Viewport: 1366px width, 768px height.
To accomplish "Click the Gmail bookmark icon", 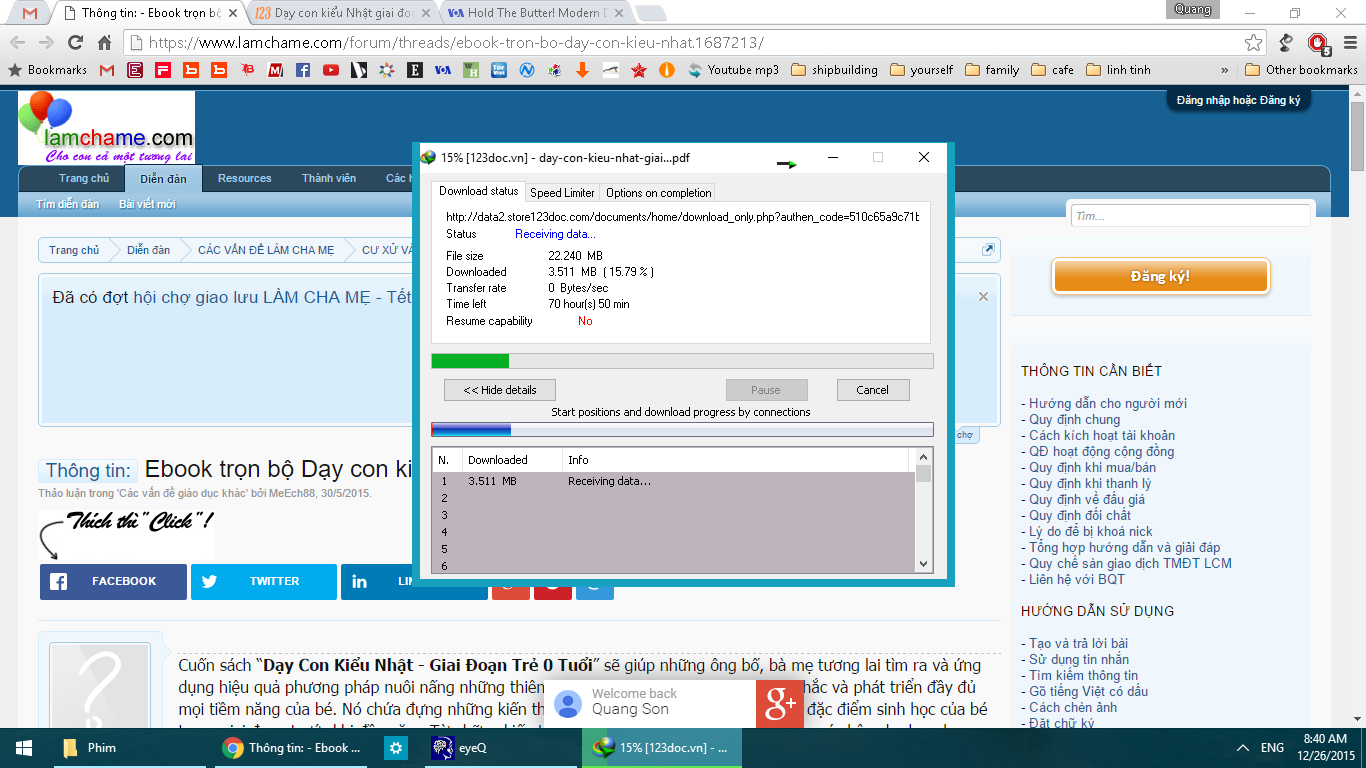I will point(107,70).
